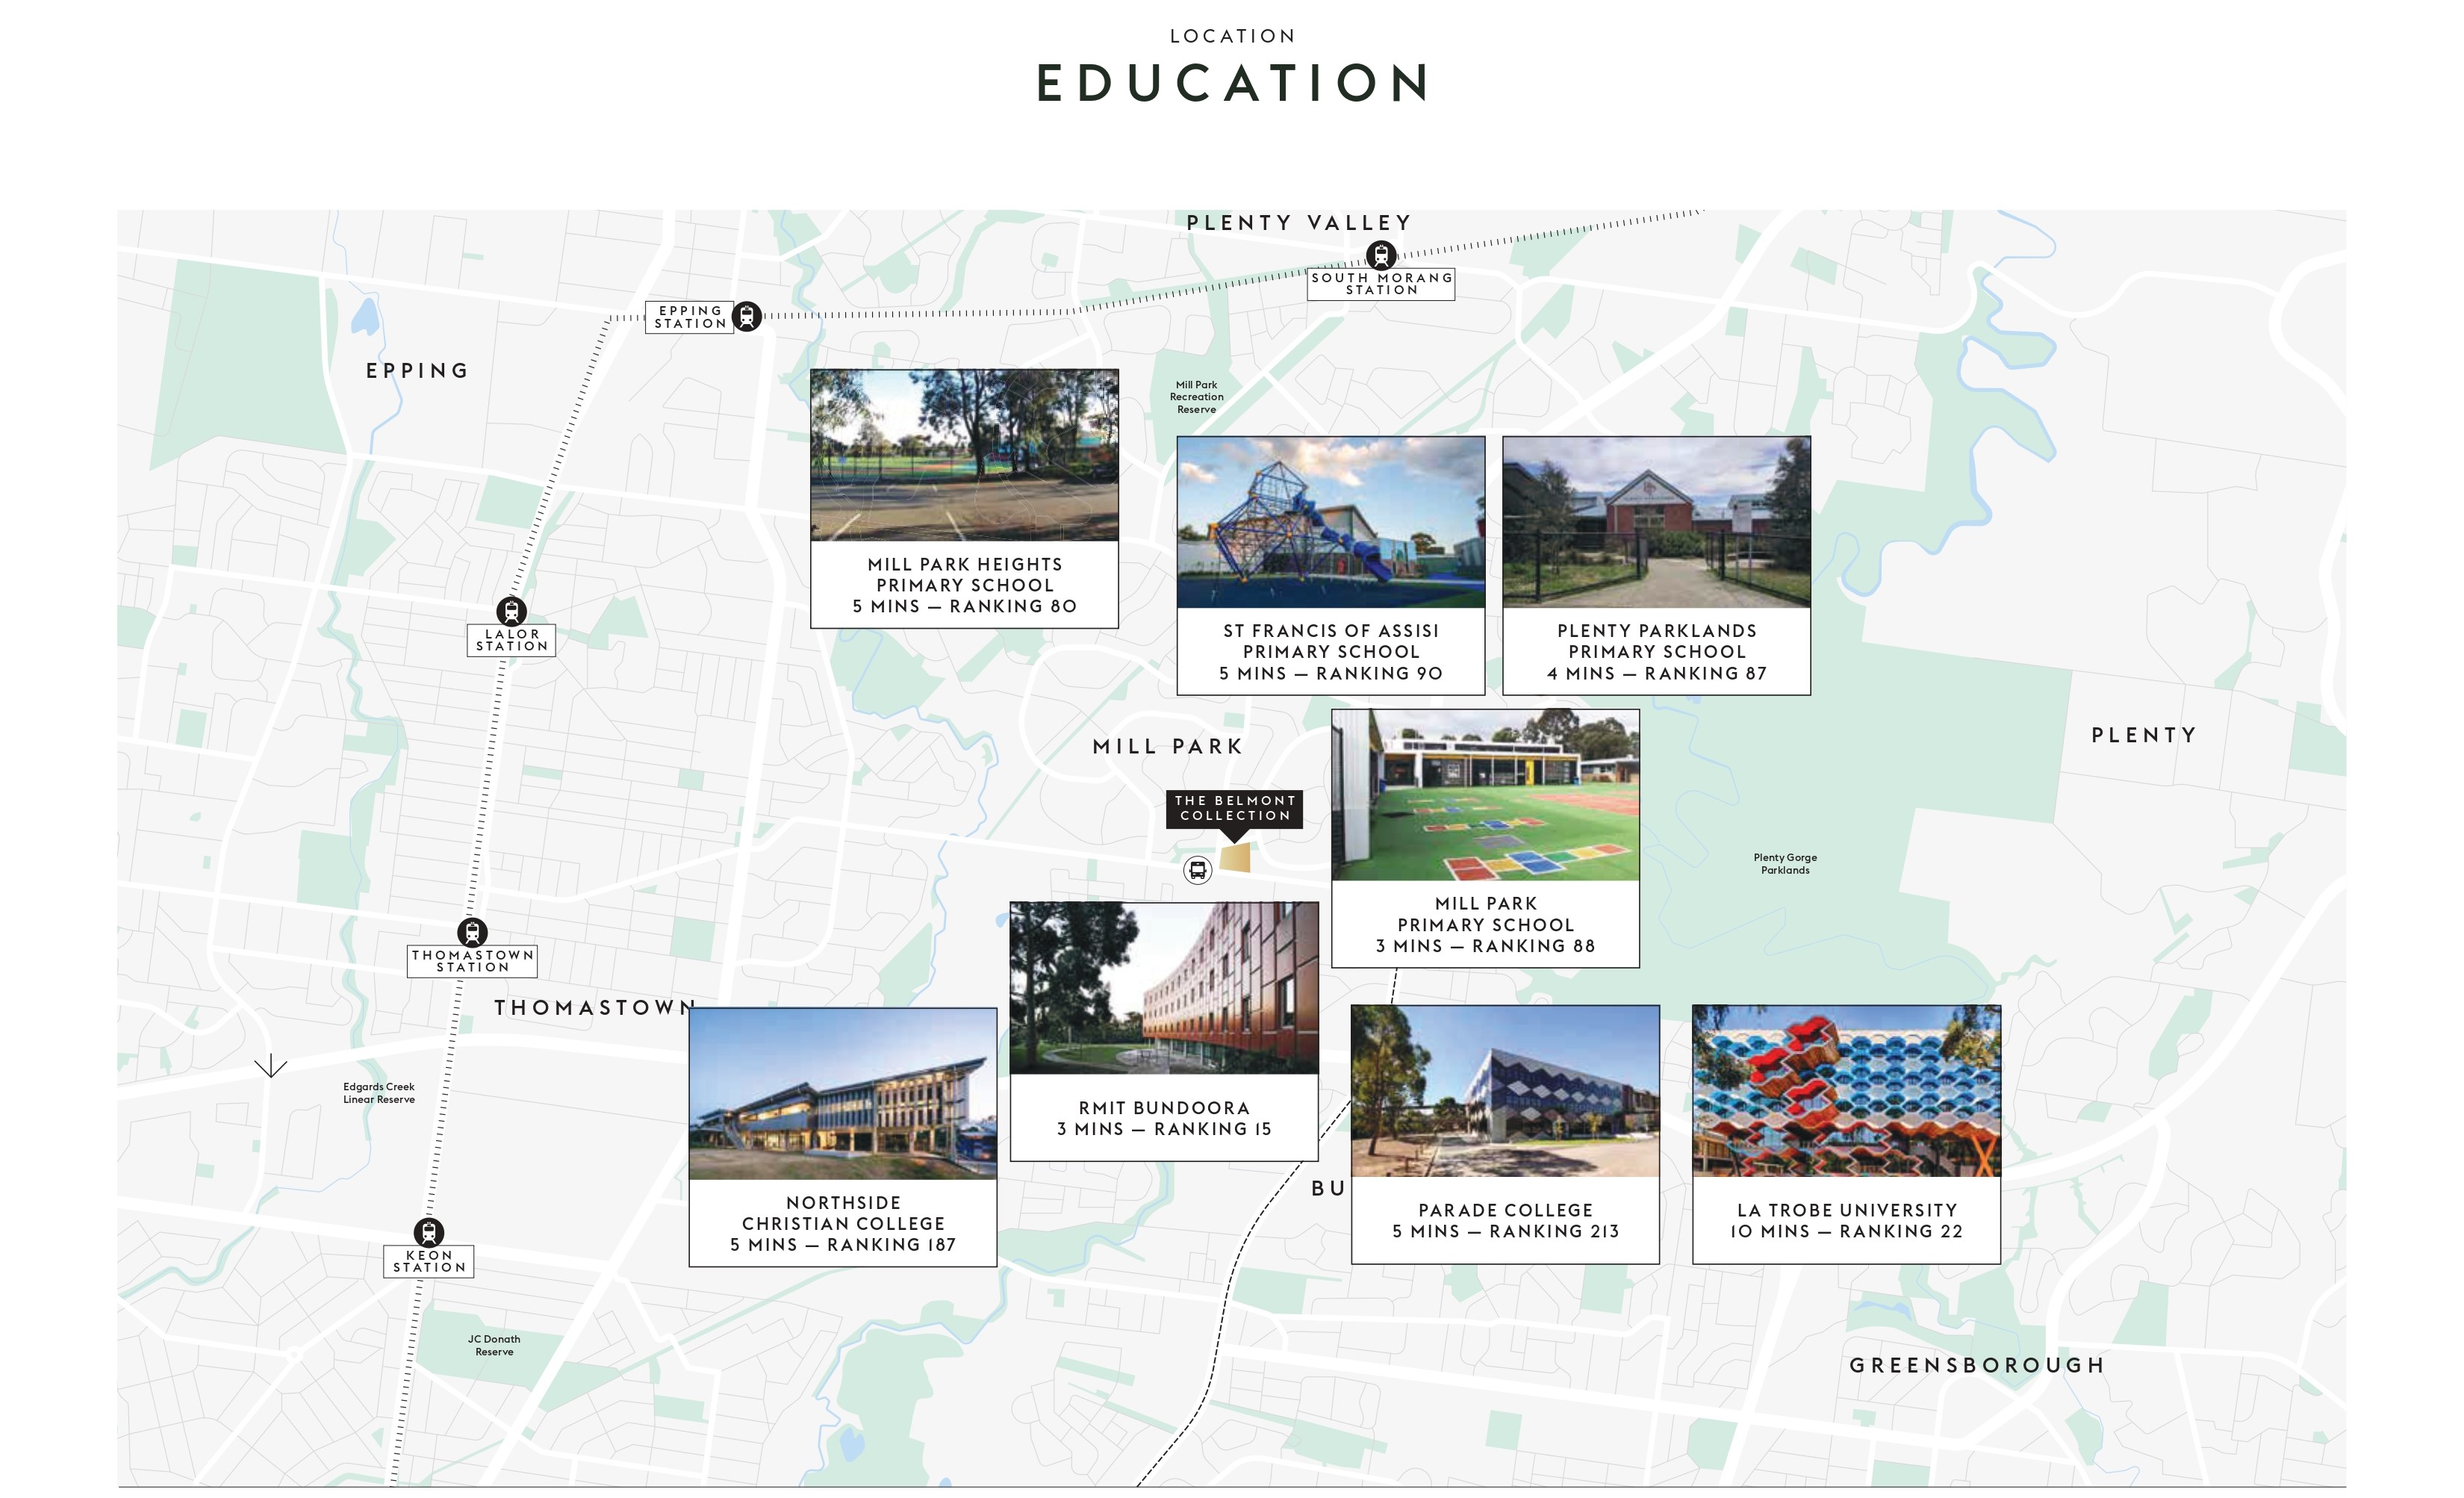The image size is (2464, 1498).
Task: Click the 'RMIT Bundoora' caption
Action: (1164, 1108)
